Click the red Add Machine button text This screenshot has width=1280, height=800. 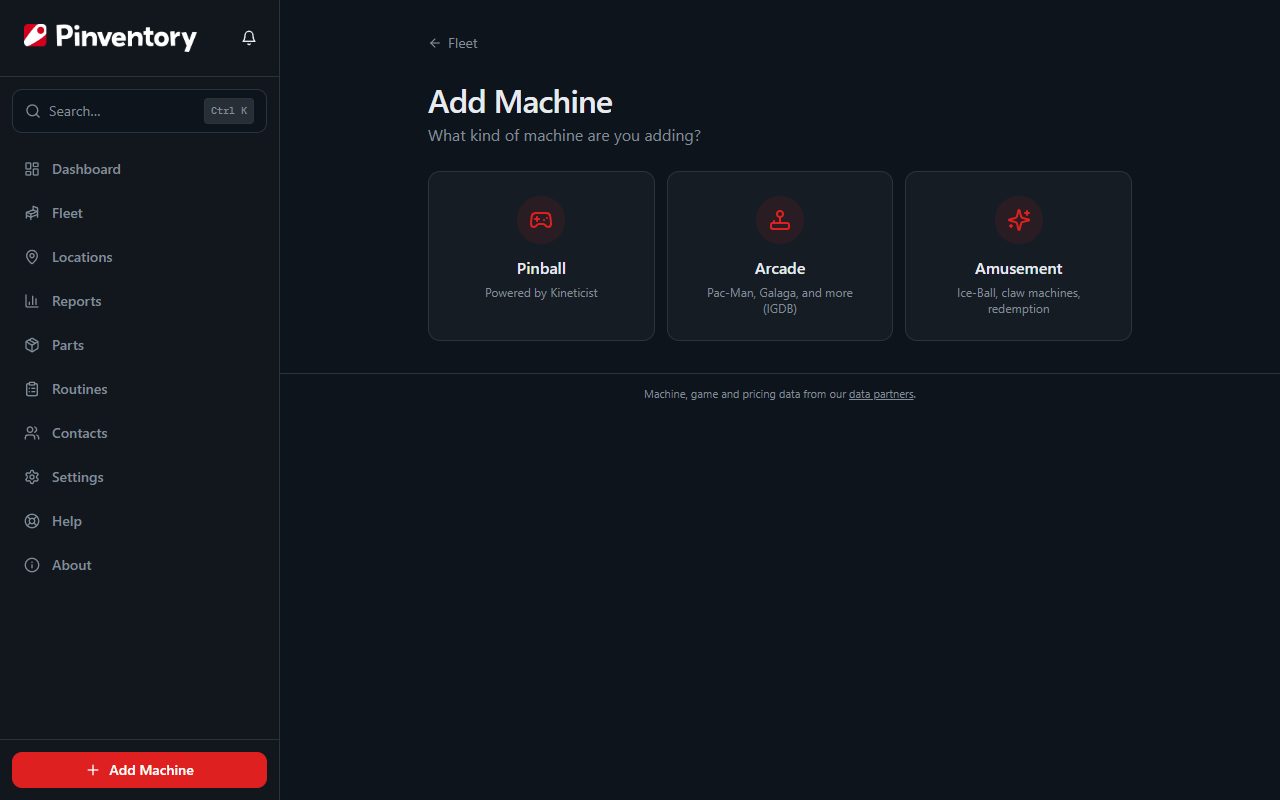click(151, 770)
